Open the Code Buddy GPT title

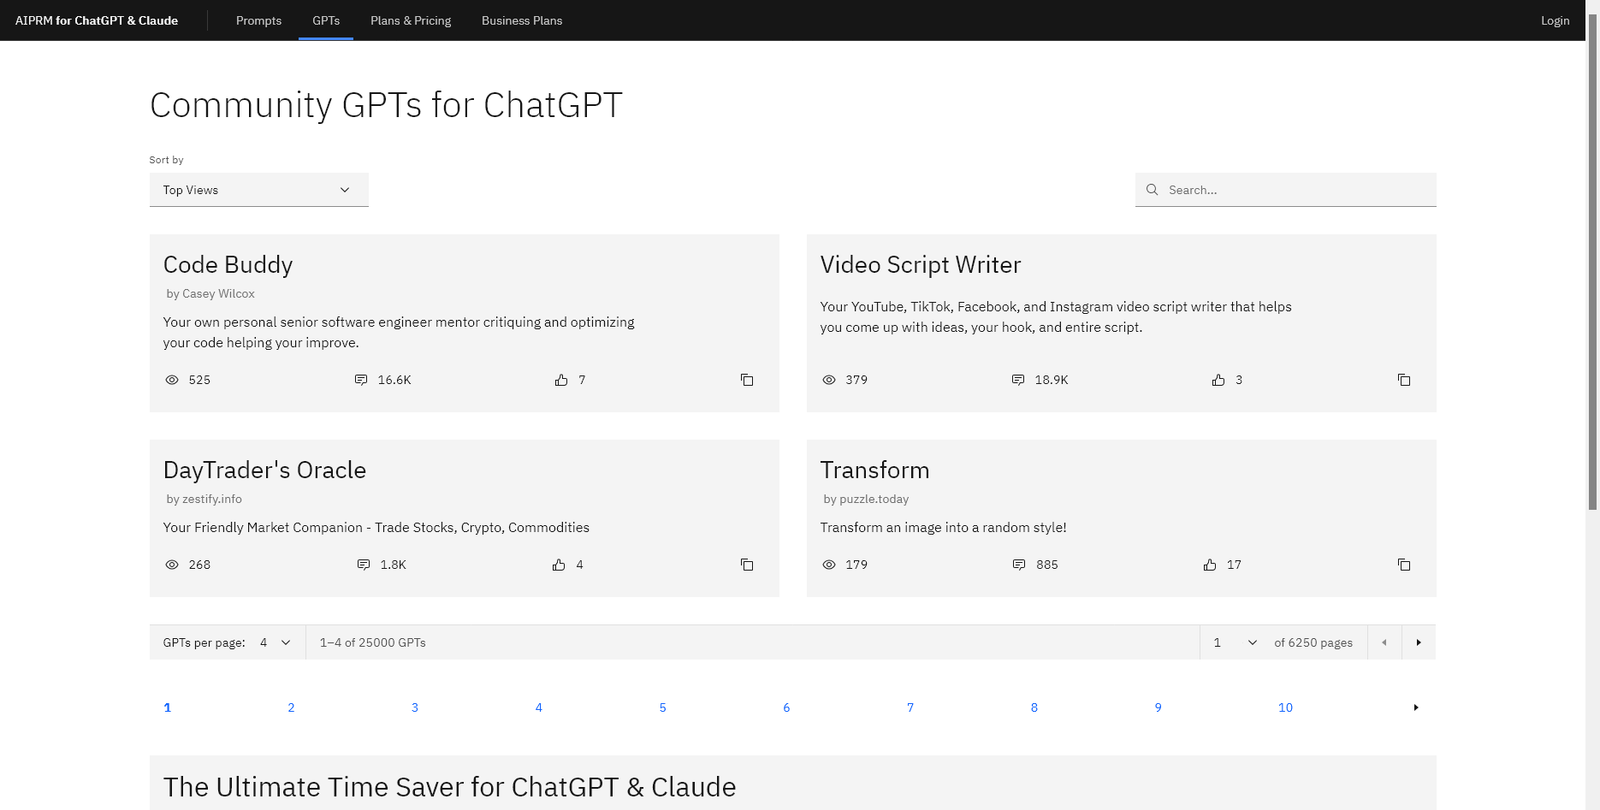(228, 265)
